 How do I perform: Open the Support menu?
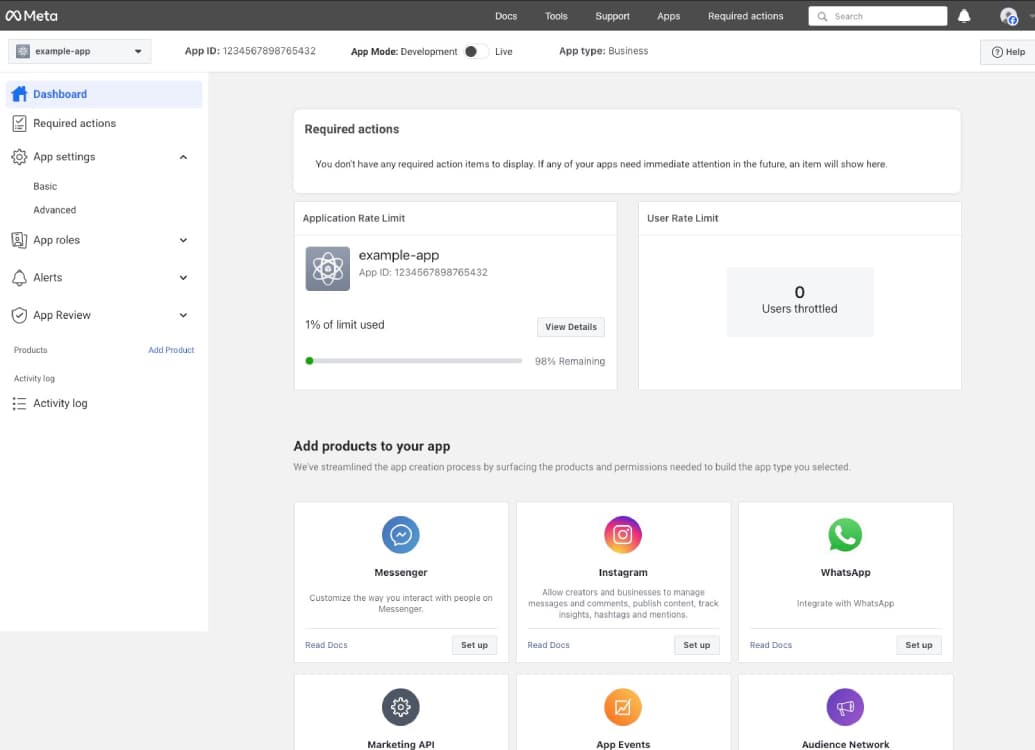(x=612, y=16)
